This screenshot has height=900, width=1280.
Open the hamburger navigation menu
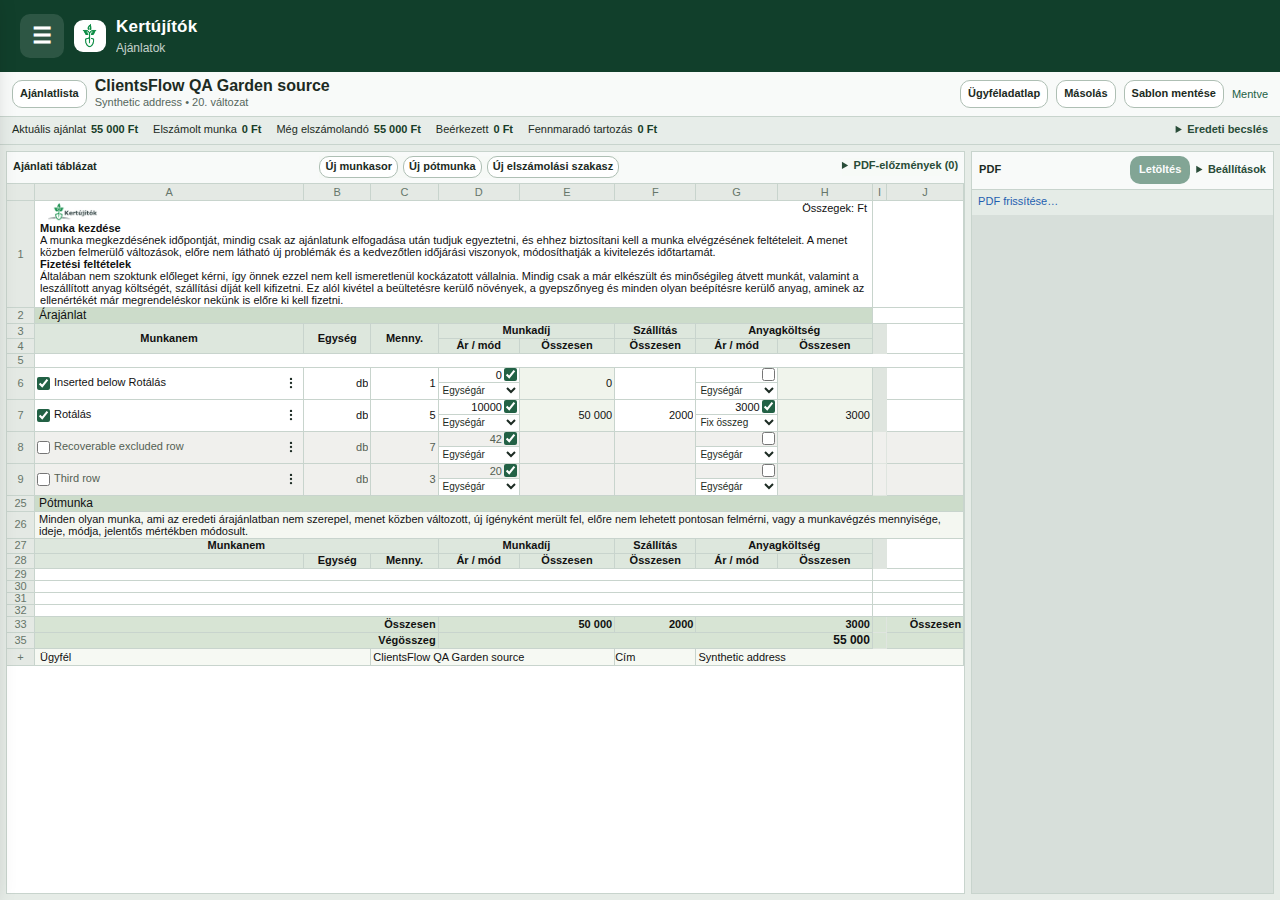[x=42, y=36]
